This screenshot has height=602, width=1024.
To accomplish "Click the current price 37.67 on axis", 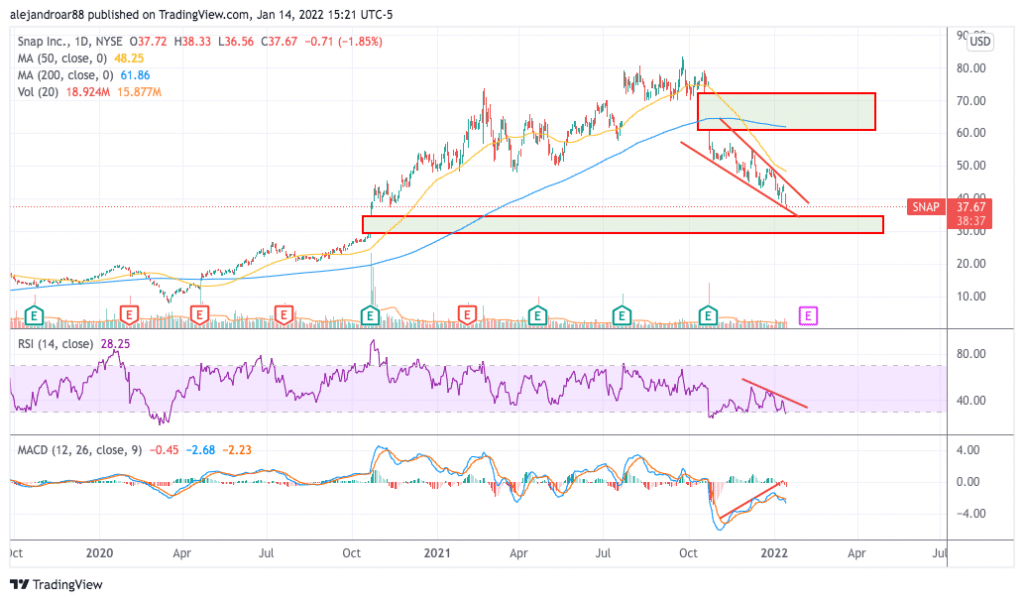I will [x=971, y=207].
